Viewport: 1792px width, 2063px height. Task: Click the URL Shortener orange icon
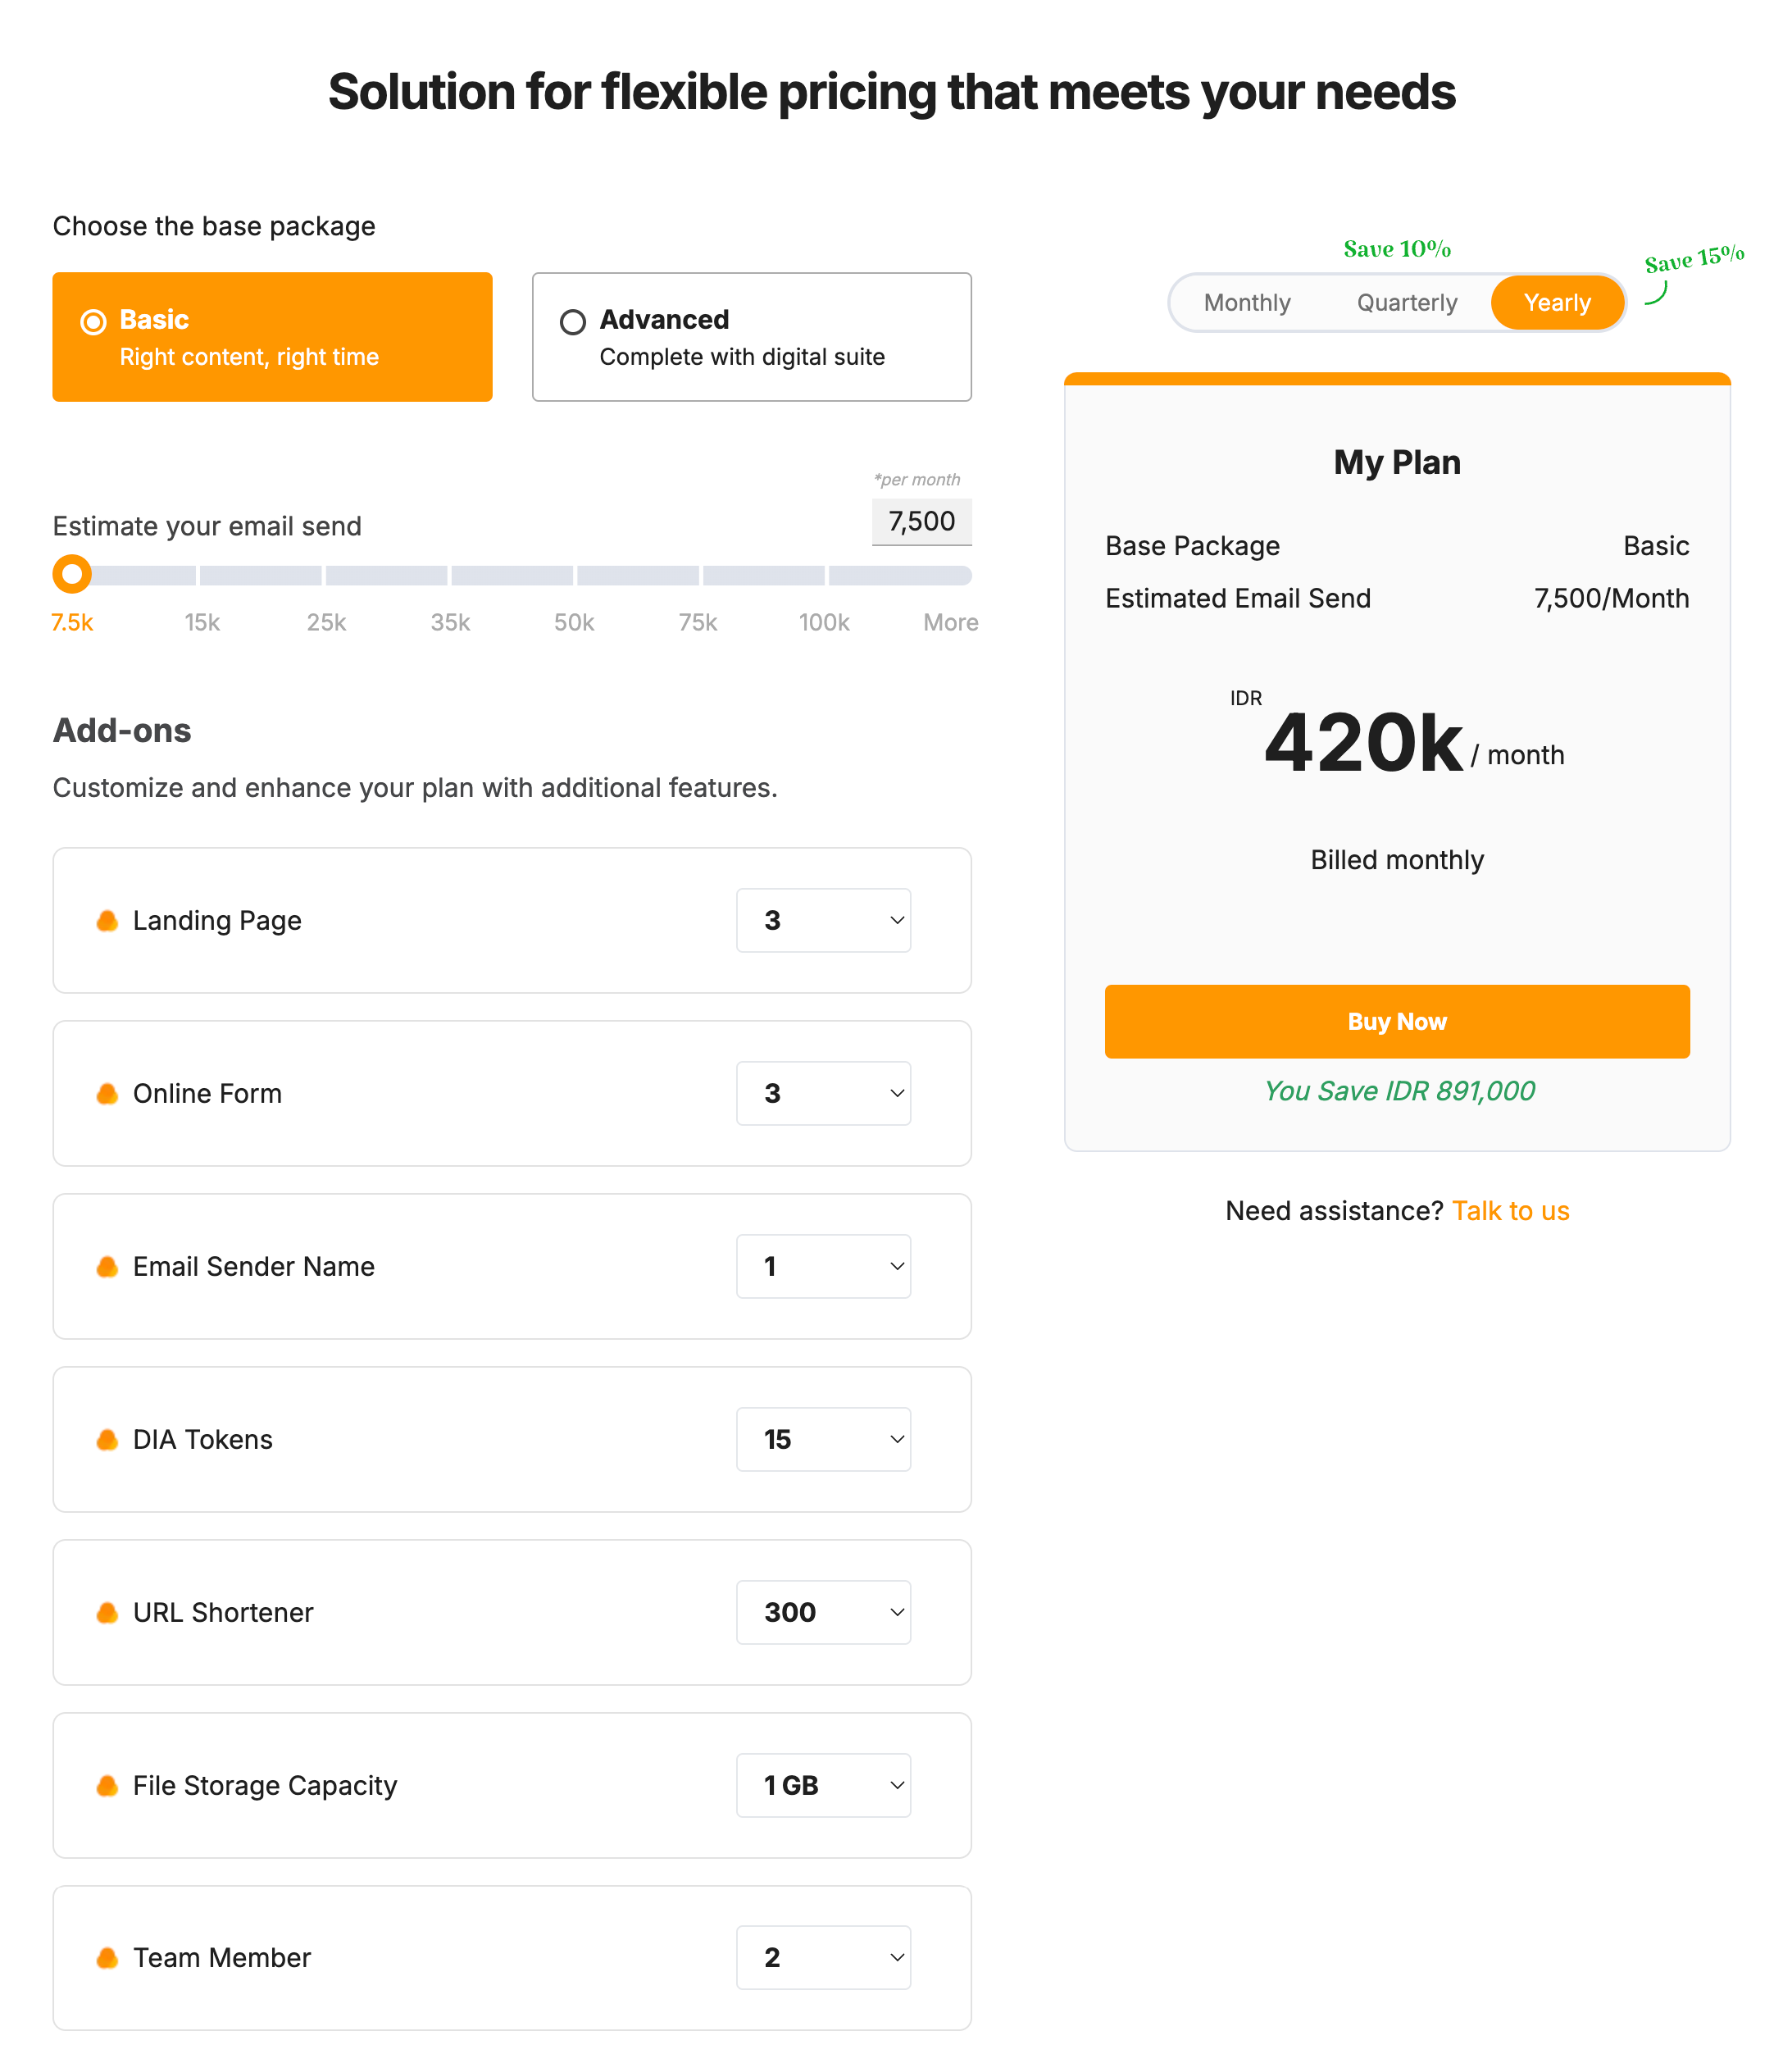(x=107, y=1612)
